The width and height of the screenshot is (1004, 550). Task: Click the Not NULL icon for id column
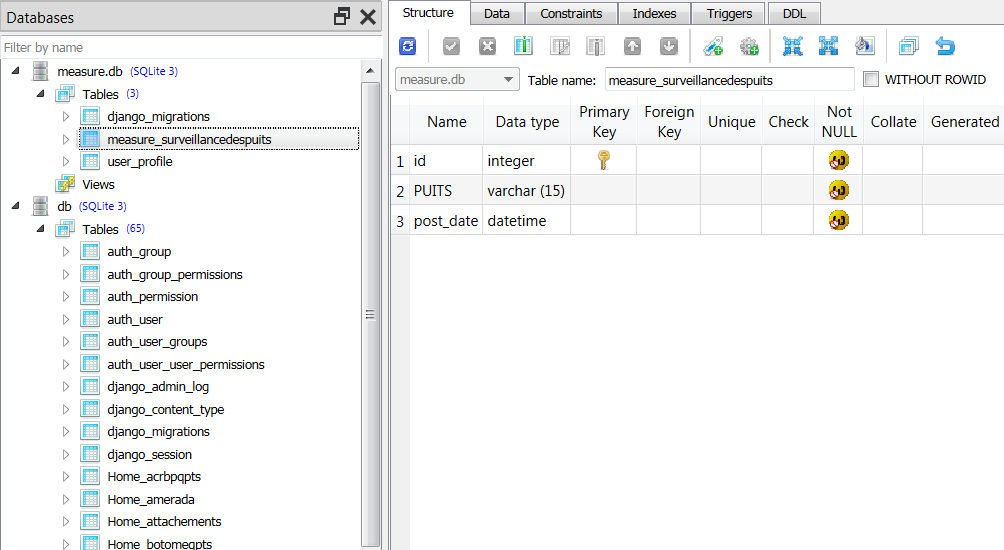pos(838,160)
